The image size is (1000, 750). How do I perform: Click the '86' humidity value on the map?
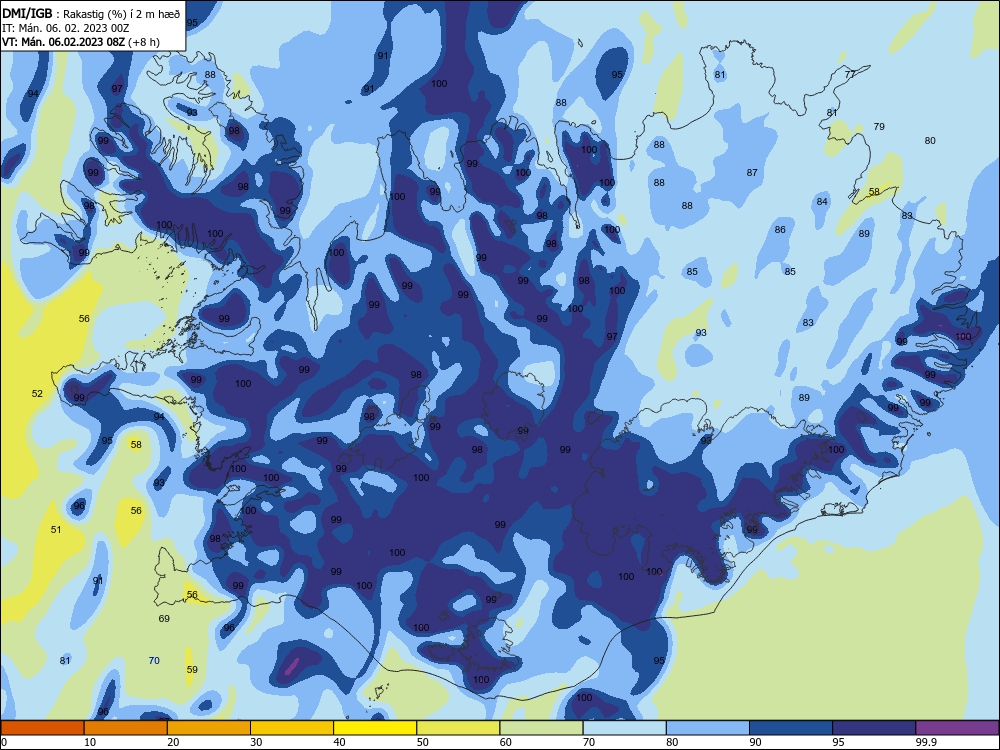point(781,230)
